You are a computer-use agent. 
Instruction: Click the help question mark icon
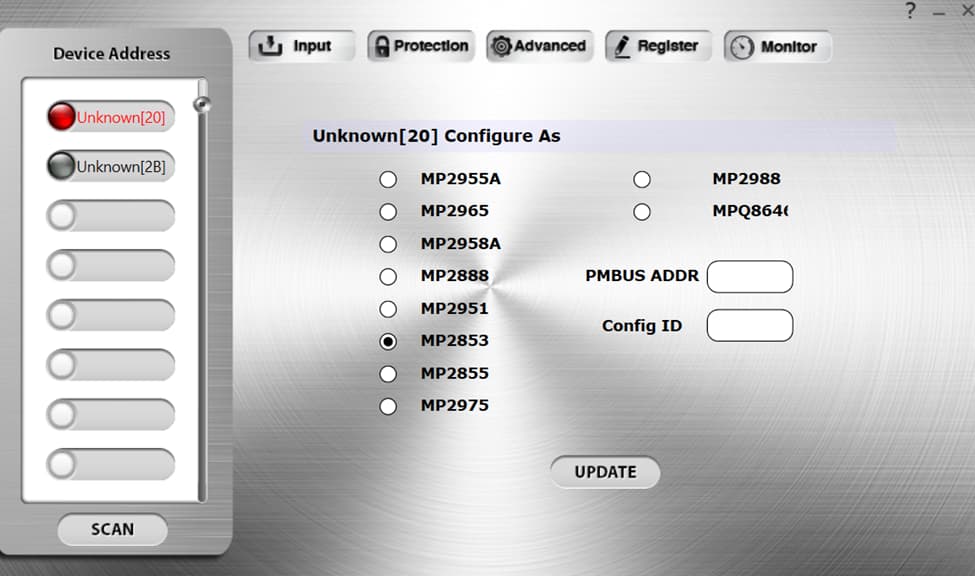tap(910, 11)
